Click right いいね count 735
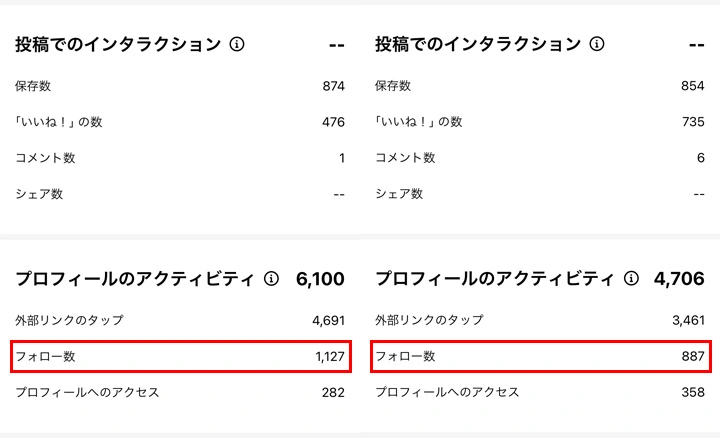This screenshot has height=438, width=720. (x=693, y=122)
